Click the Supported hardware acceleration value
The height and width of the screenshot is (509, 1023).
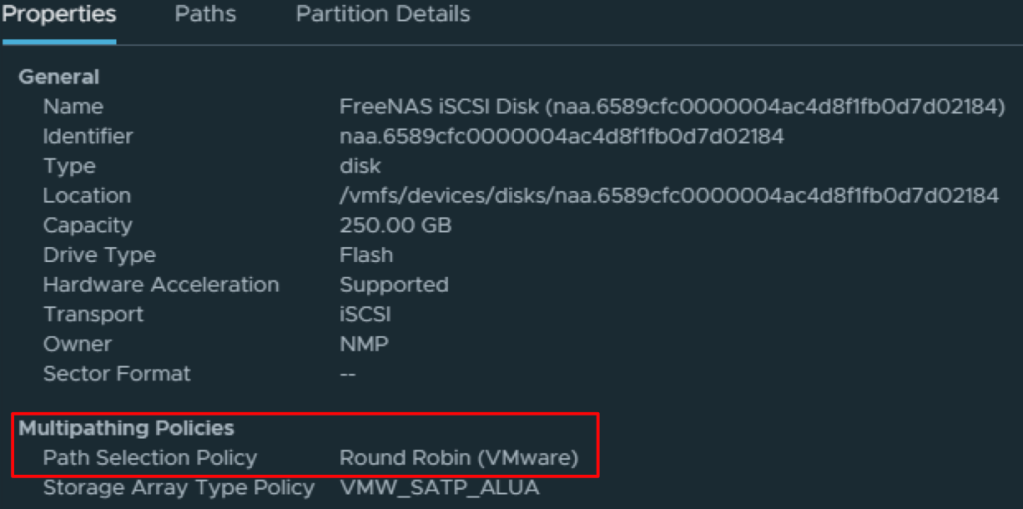click(394, 285)
